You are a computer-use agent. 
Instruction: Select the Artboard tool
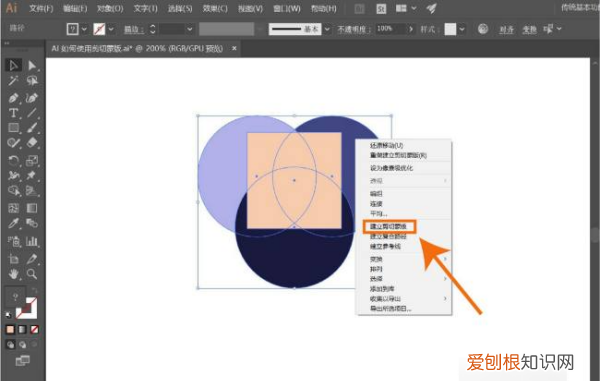pyautogui.click(x=13, y=259)
